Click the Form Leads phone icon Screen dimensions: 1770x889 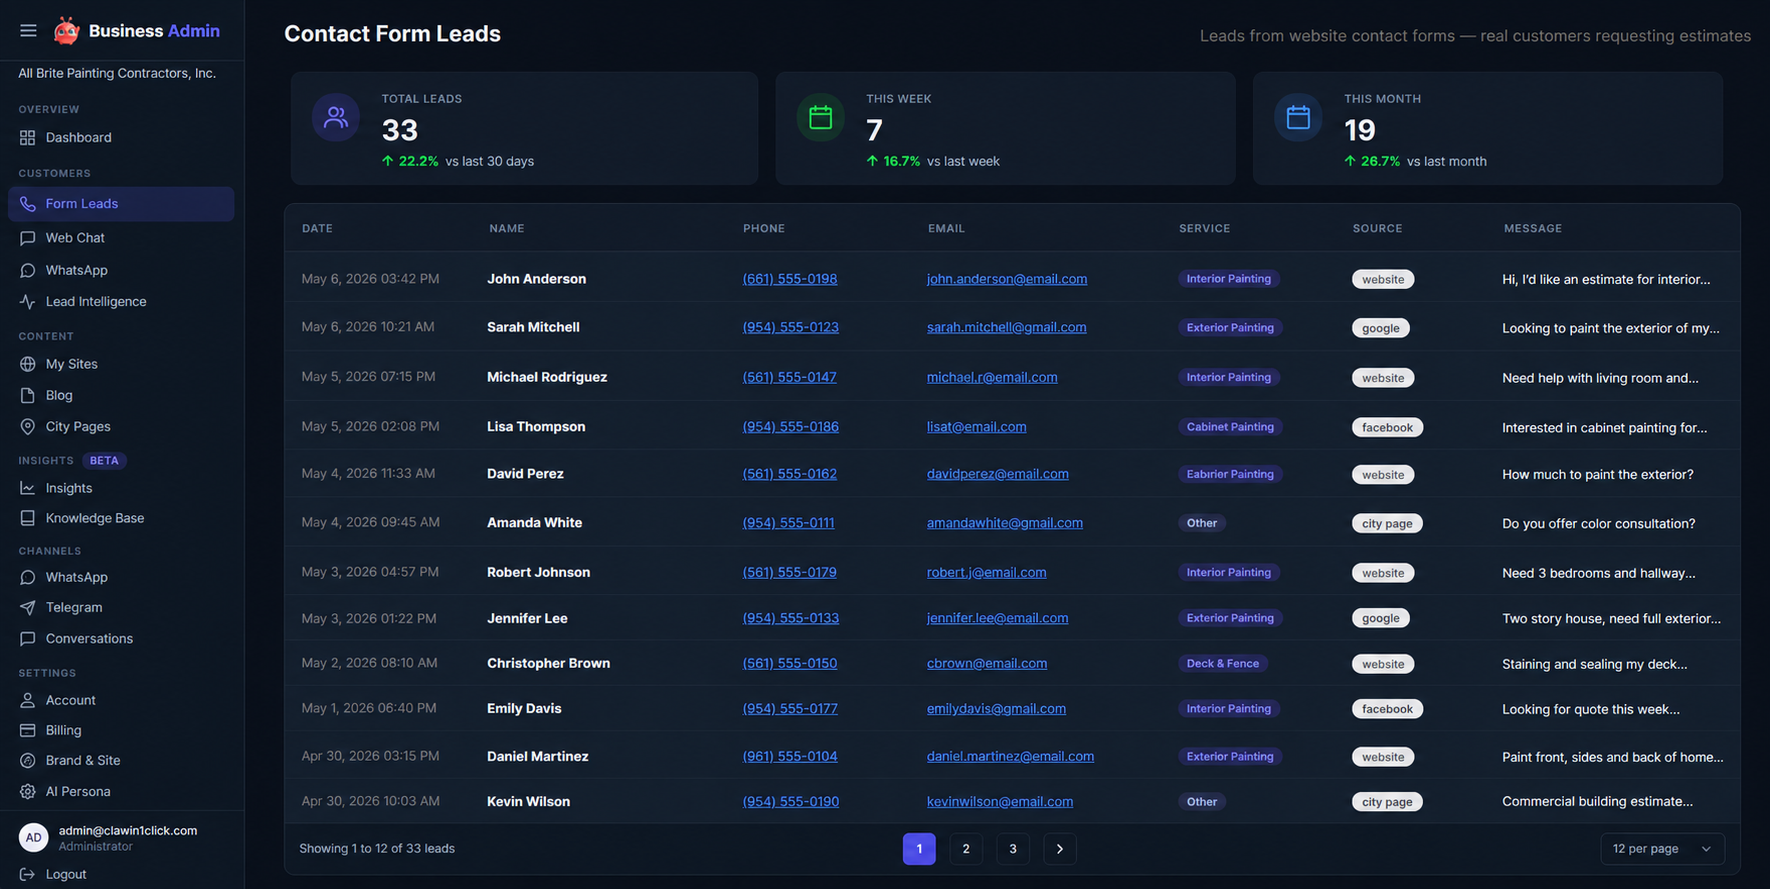[x=27, y=204]
